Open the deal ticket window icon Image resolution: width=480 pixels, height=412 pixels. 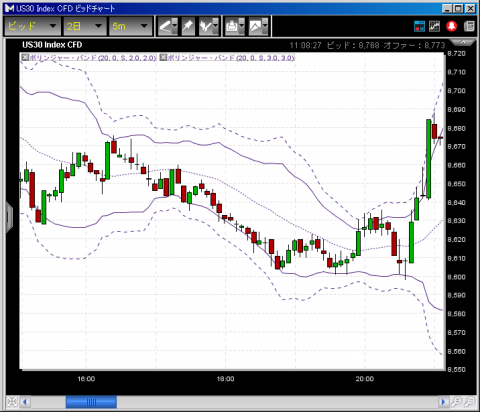[x=419, y=26]
